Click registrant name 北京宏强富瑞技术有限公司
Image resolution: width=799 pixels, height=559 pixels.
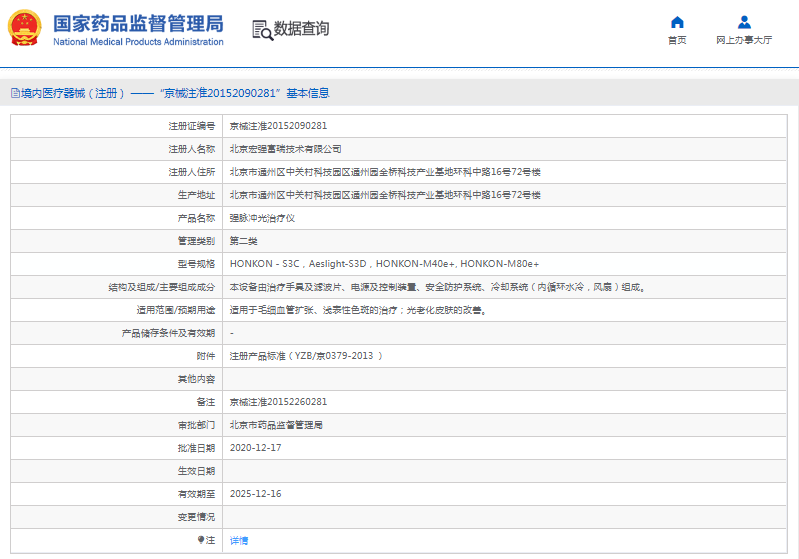point(285,149)
